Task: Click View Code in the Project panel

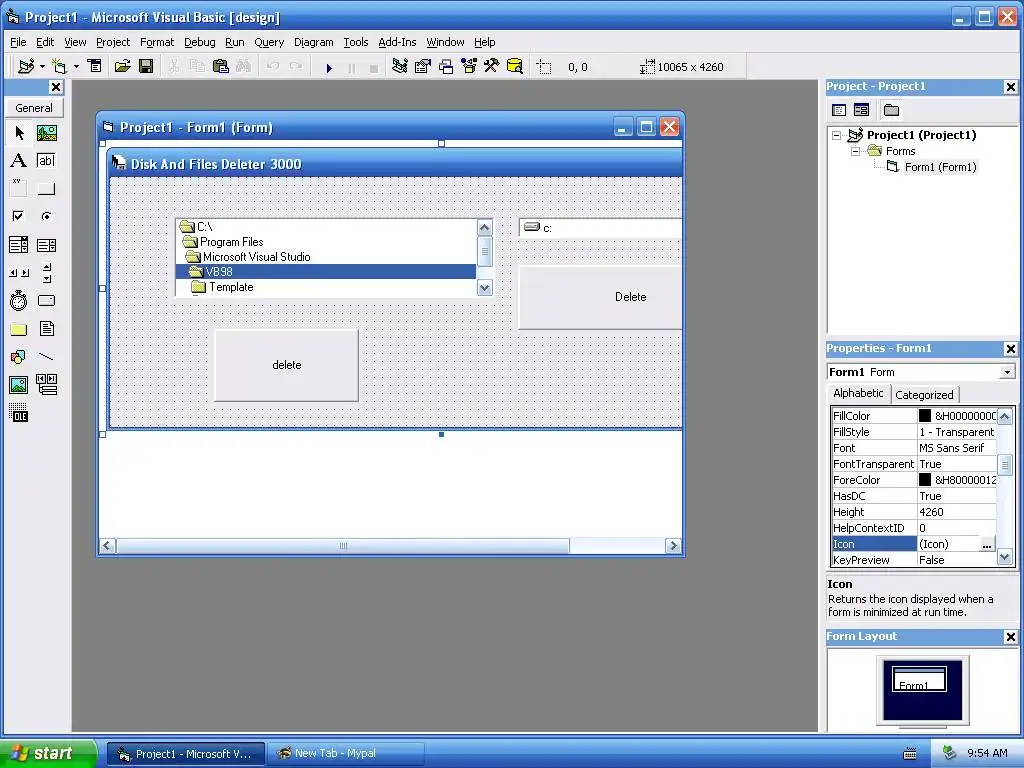Action: (x=839, y=110)
